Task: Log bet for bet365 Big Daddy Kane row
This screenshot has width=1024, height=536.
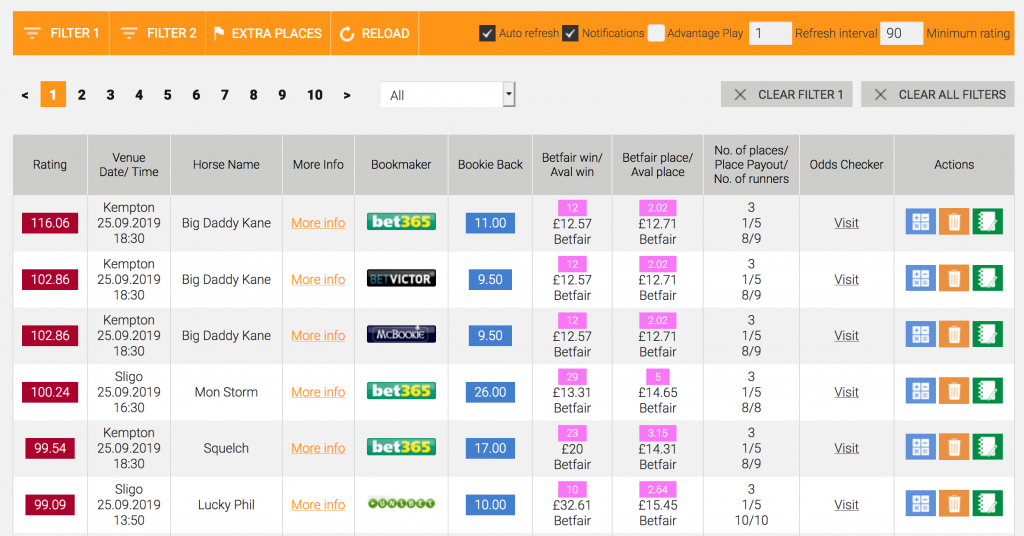Action: coord(987,222)
